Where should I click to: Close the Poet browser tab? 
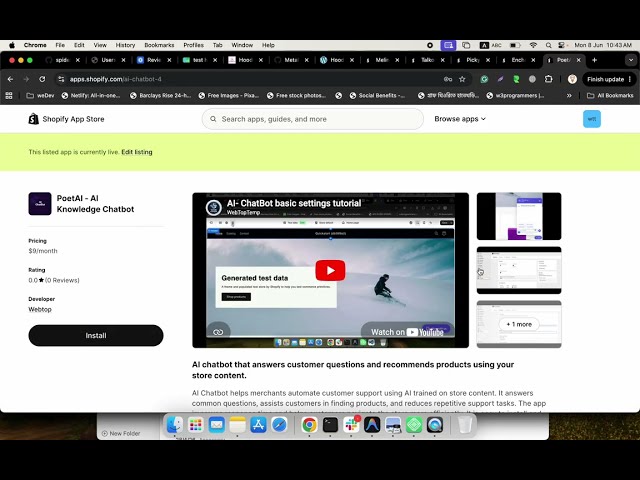tap(578, 60)
